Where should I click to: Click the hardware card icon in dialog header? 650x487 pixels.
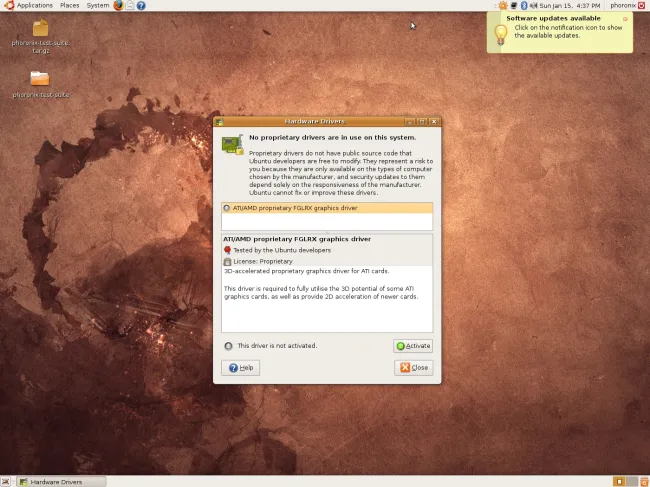pos(233,145)
